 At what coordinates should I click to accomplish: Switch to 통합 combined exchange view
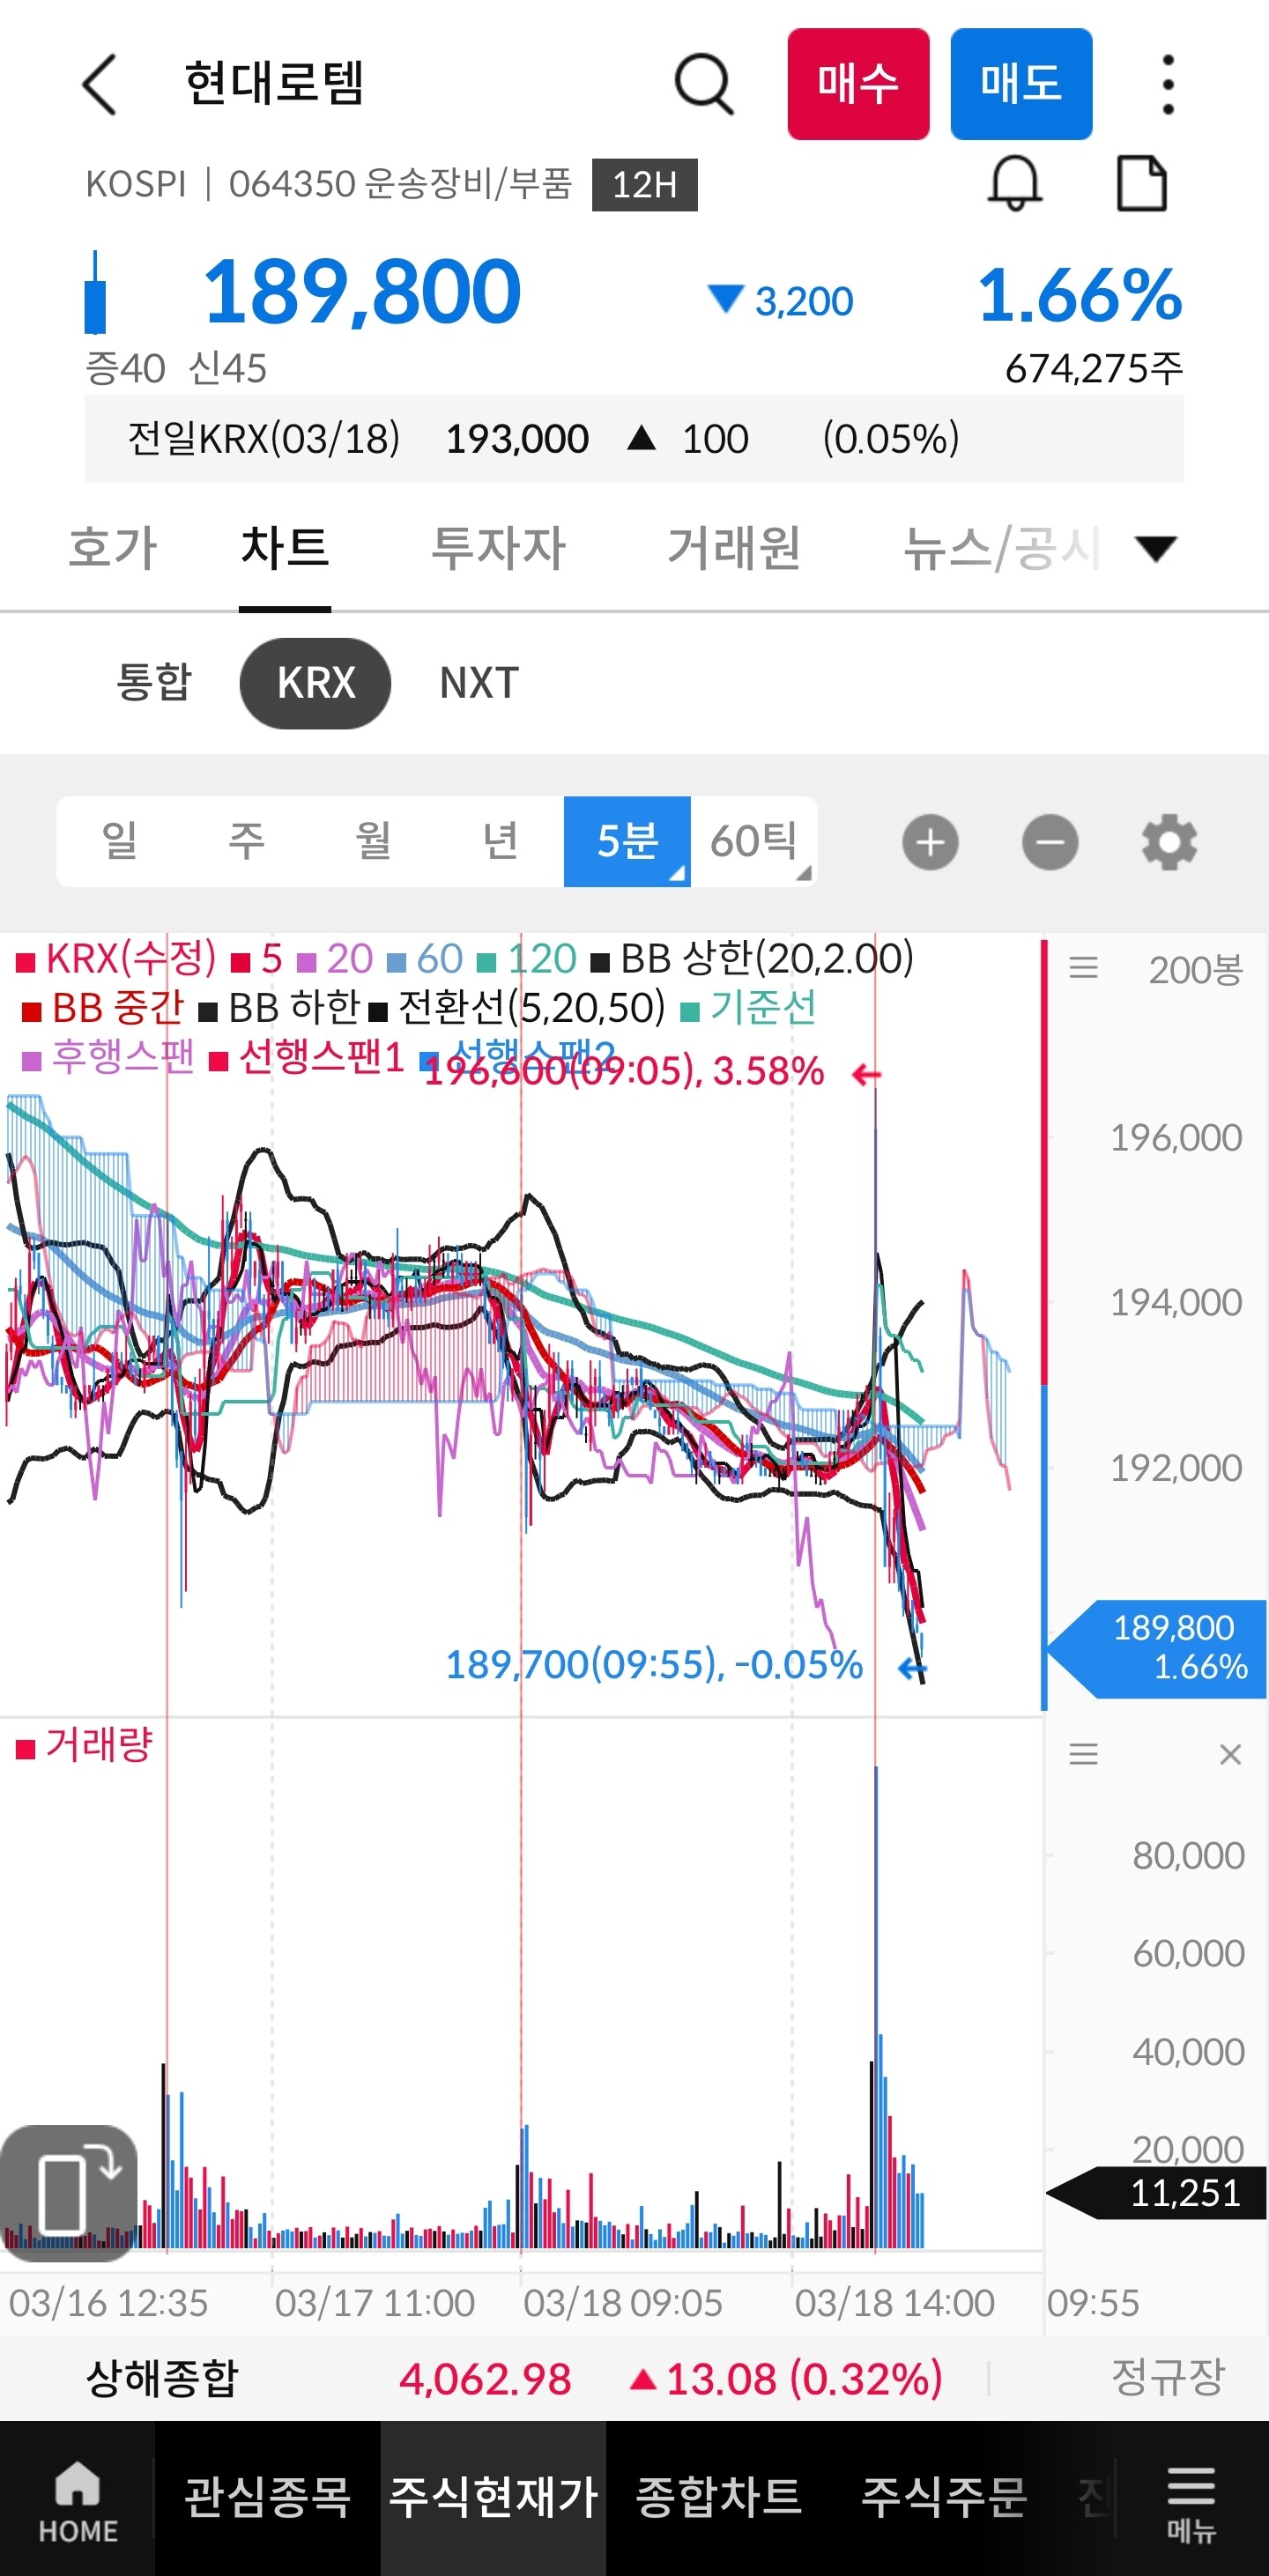153,681
